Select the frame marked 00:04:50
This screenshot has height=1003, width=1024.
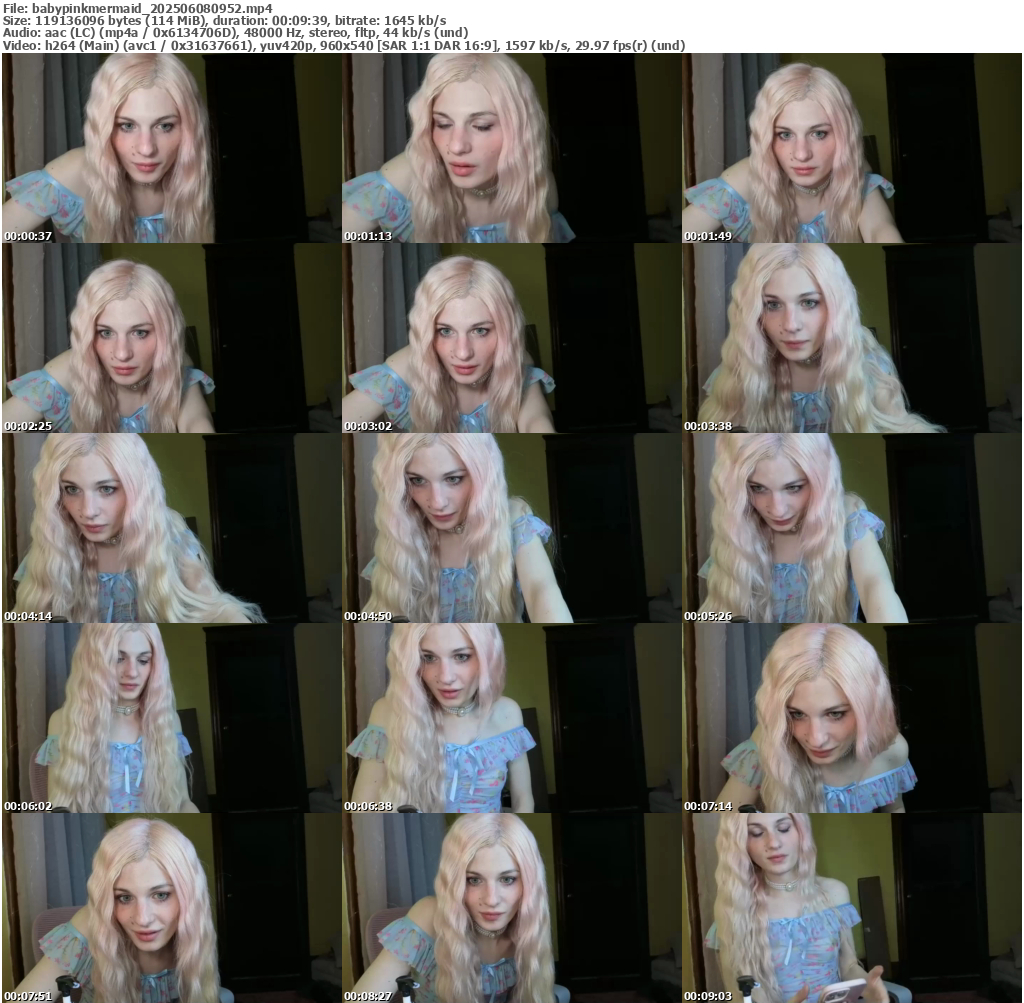point(512,528)
